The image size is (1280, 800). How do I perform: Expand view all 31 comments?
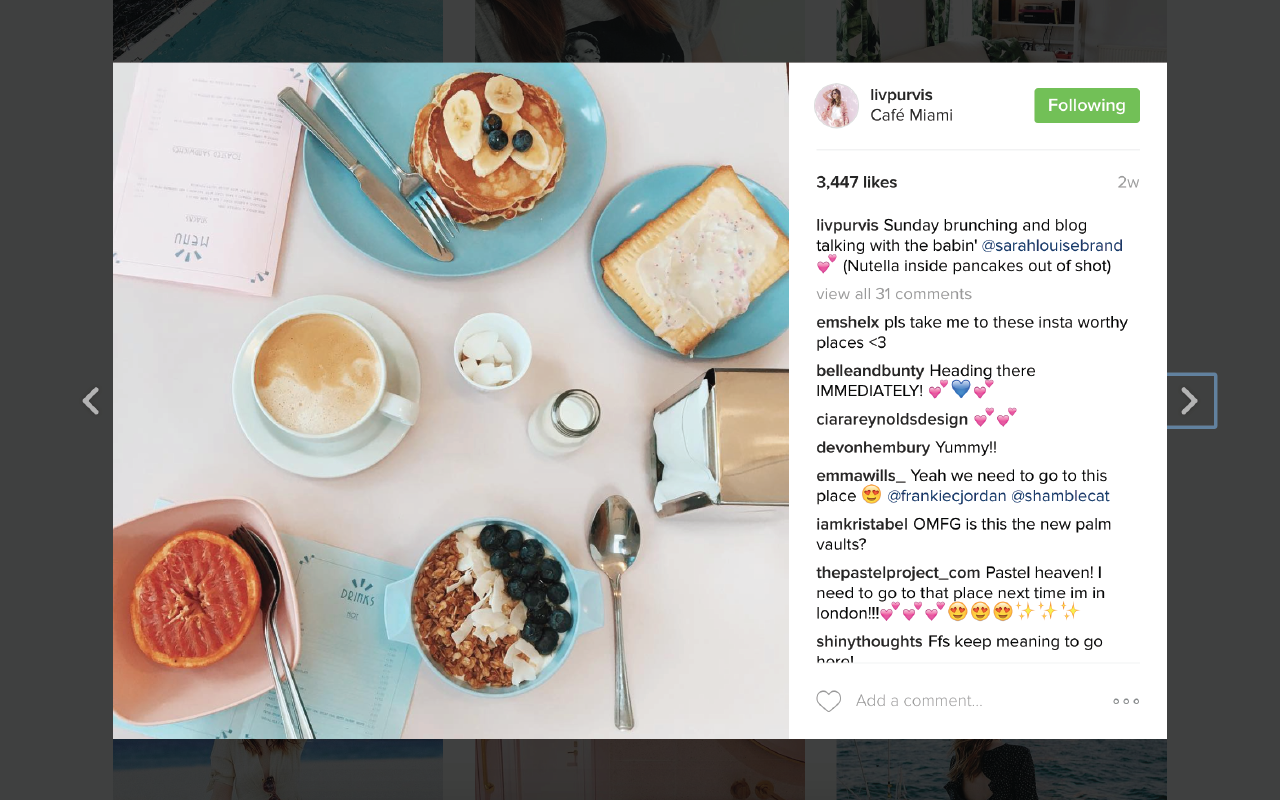(894, 294)
